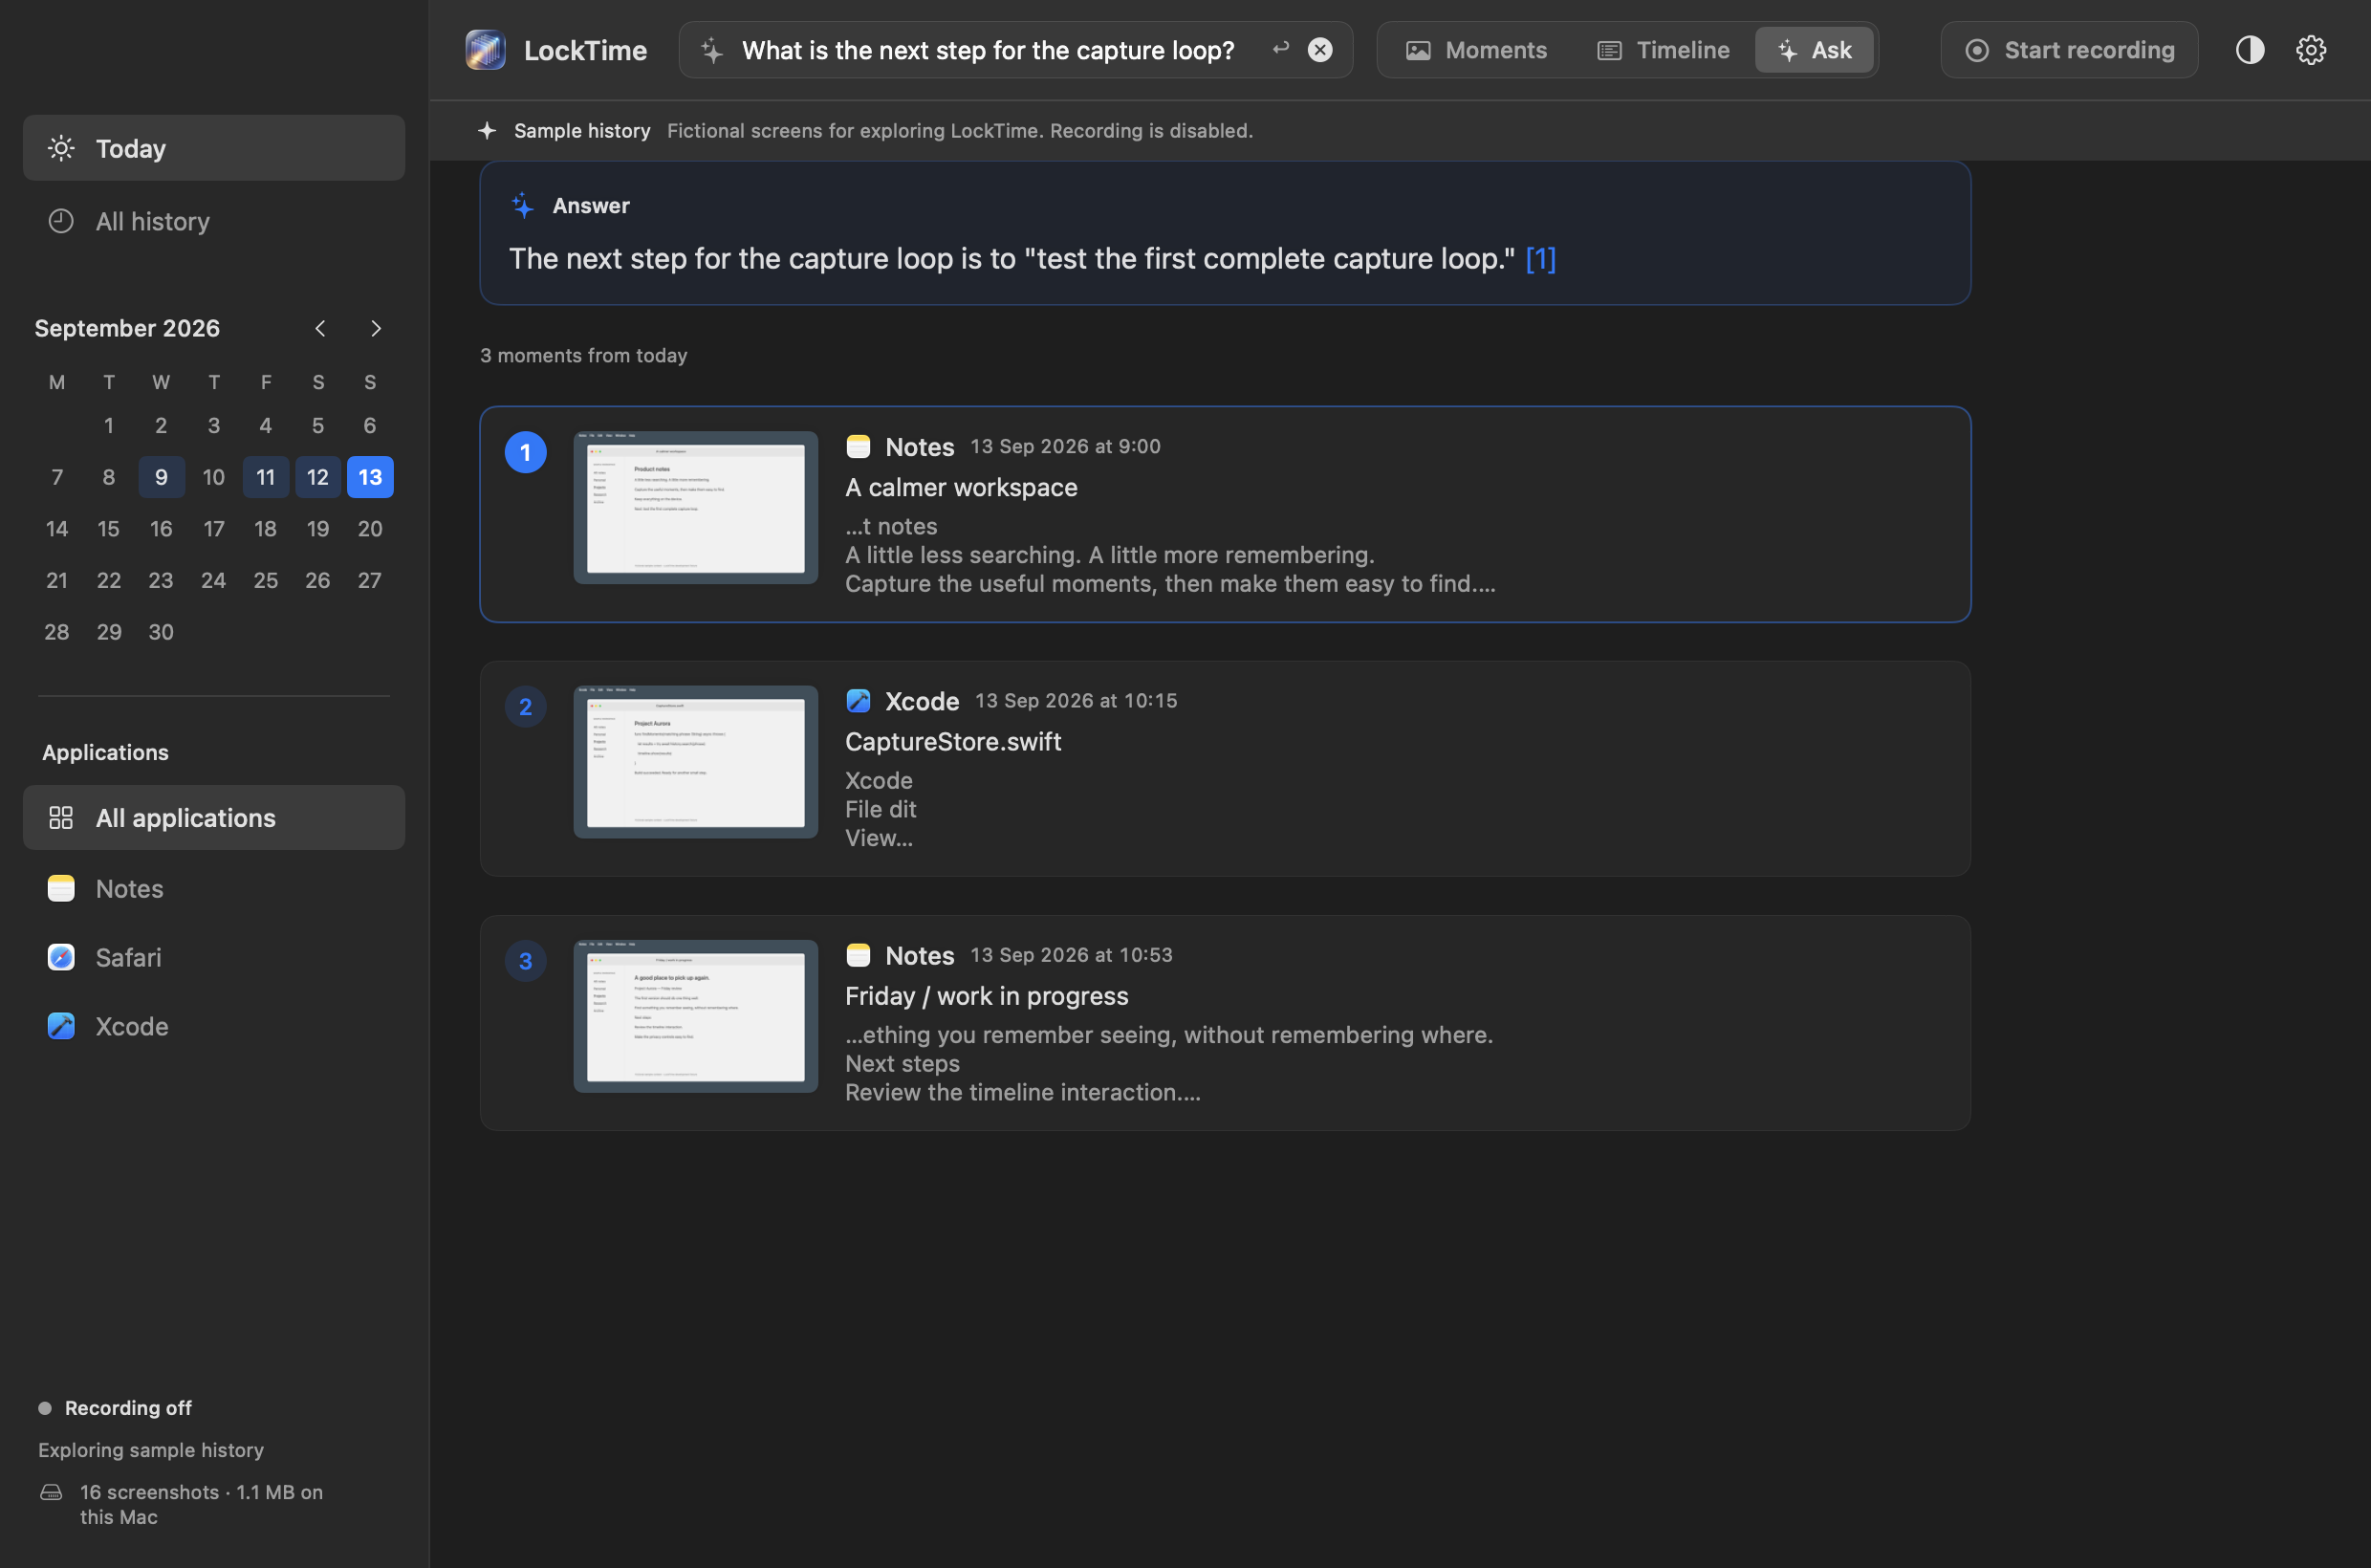Click the '3 moments from today' label
This screenshot has width=2371, height=1568.
pos(584,355)
